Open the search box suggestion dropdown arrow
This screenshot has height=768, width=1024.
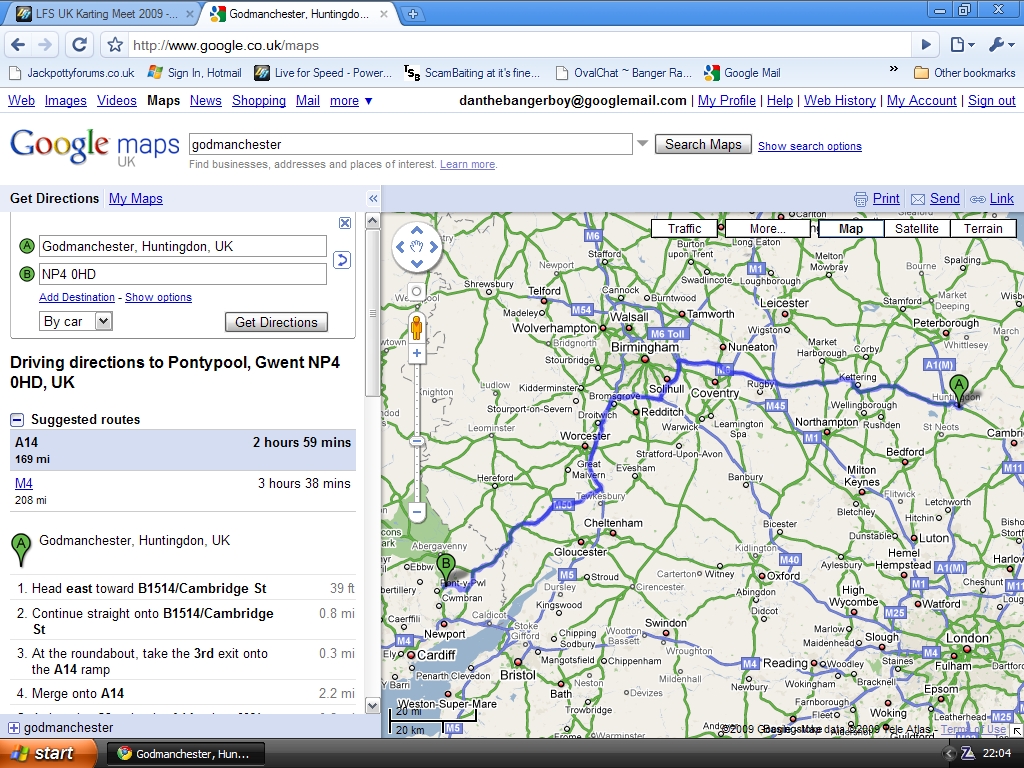point(643,144)
